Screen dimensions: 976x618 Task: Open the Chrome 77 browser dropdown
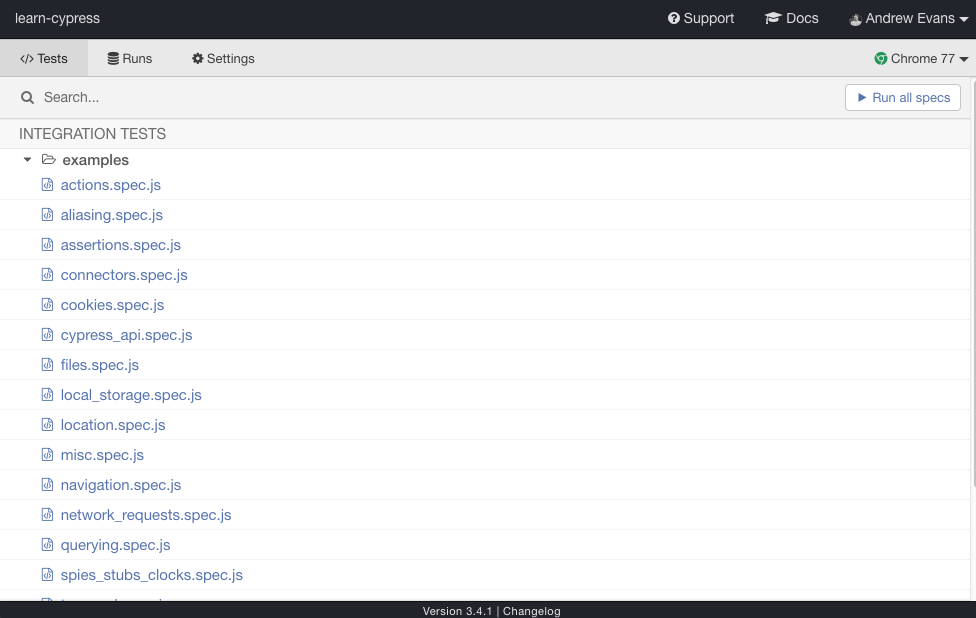(x=921, y=59)
